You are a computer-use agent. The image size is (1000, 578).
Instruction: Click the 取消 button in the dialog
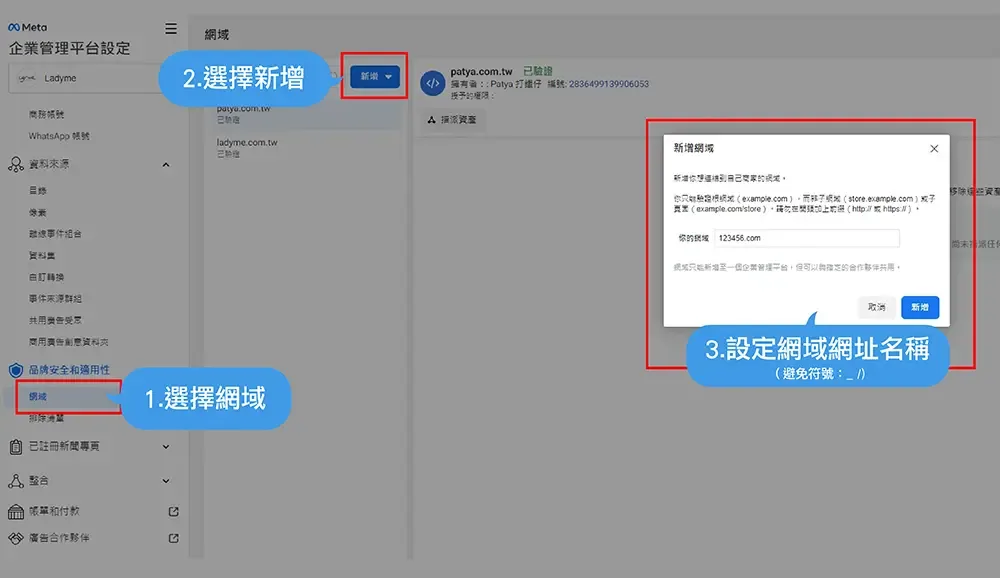877,307
